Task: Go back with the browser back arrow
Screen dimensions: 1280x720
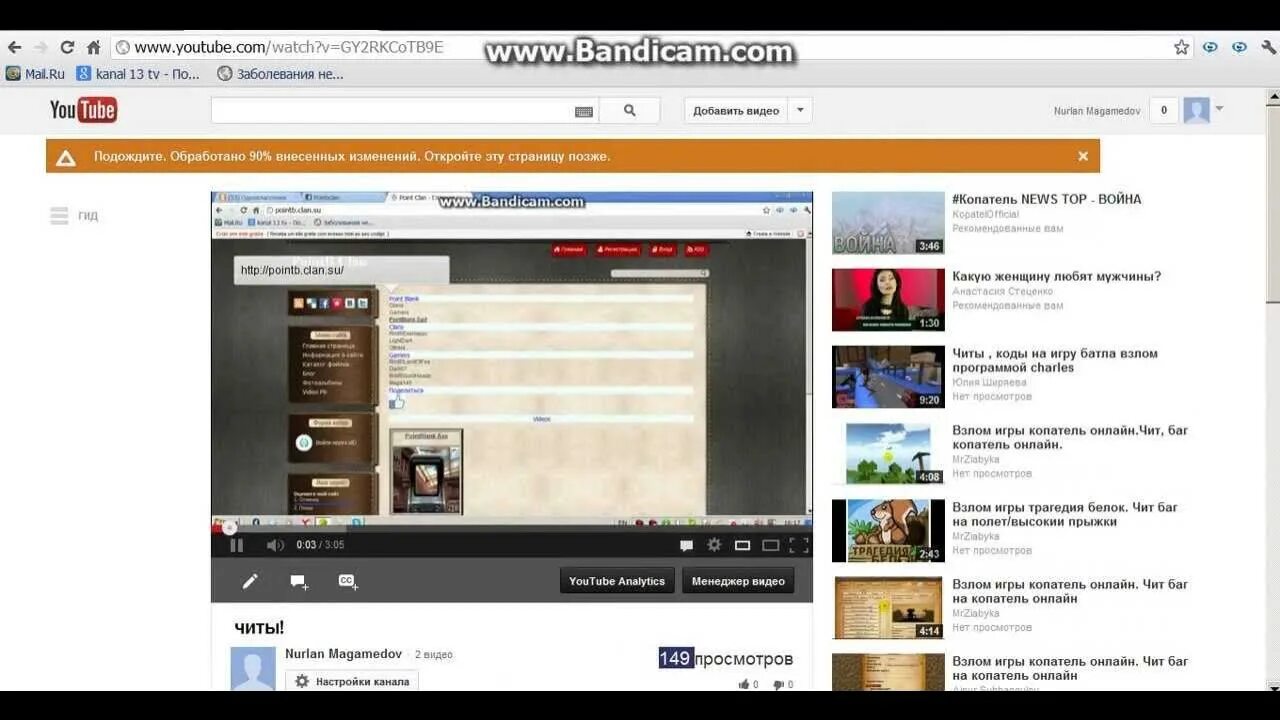Action: 14,47
